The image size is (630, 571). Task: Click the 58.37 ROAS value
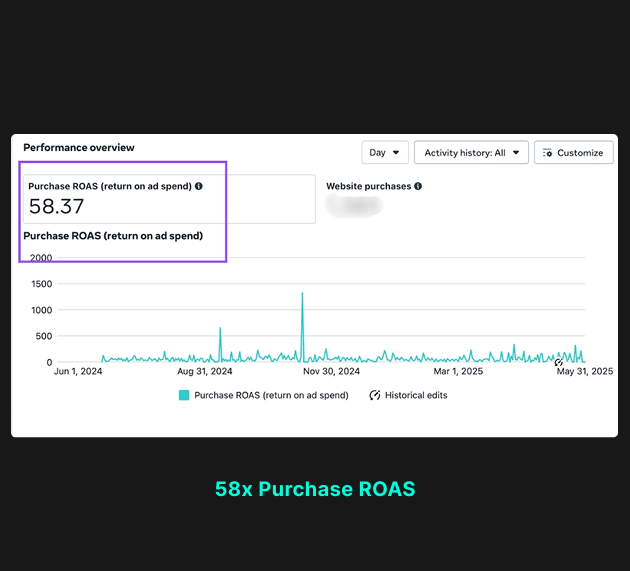pyautogui.click(x=57, y=207)
